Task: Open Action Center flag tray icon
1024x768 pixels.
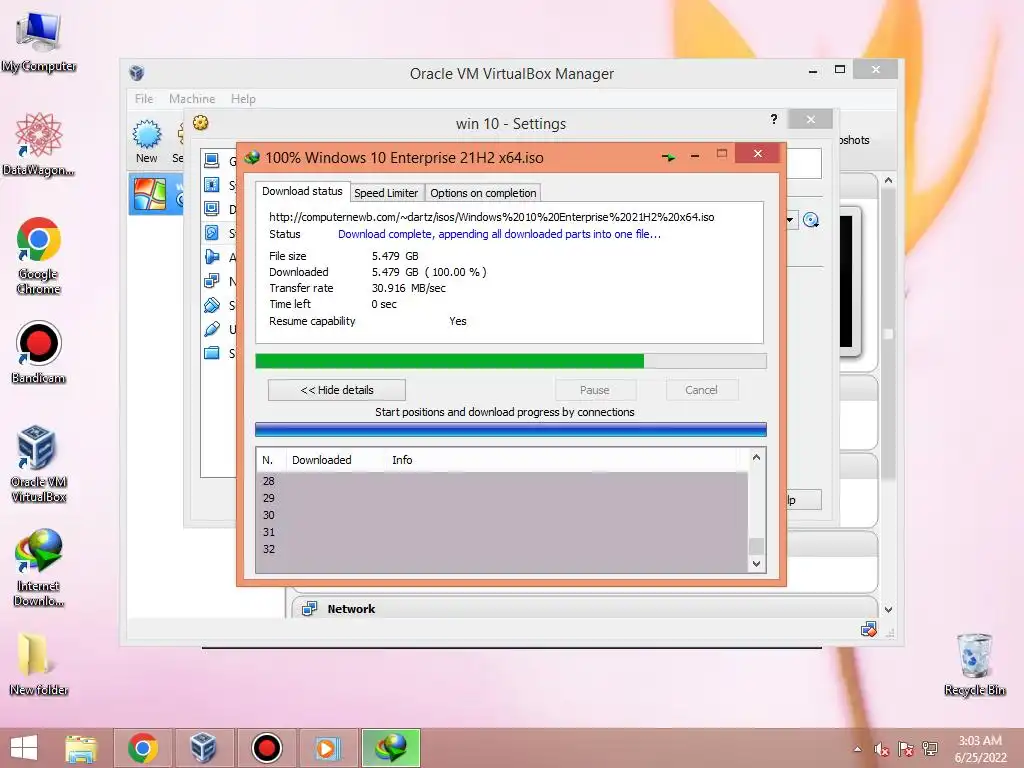Action: click(905, 750)
